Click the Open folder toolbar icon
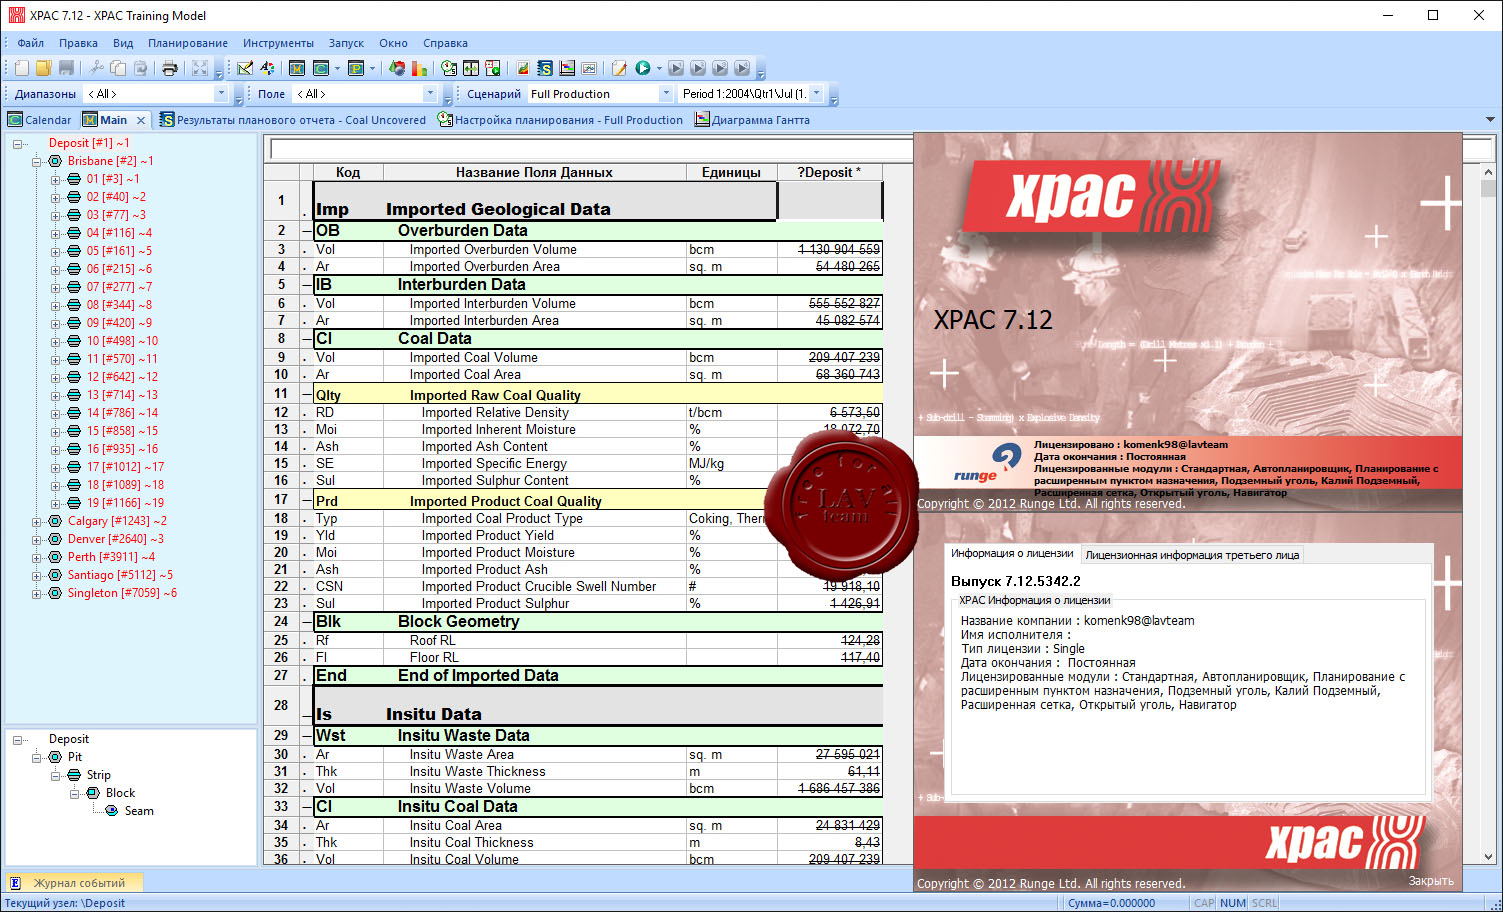Viewport: 1503px width, 912px height. coord(44,68)
